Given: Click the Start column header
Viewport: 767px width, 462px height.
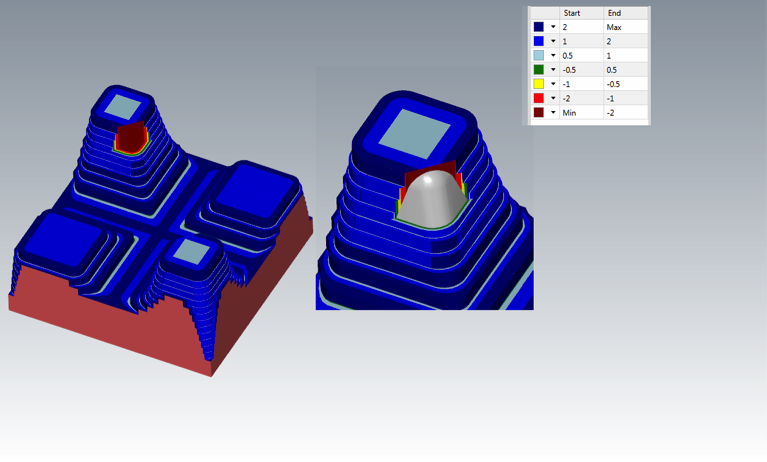Looking at the screenshot, I should 581,13.
